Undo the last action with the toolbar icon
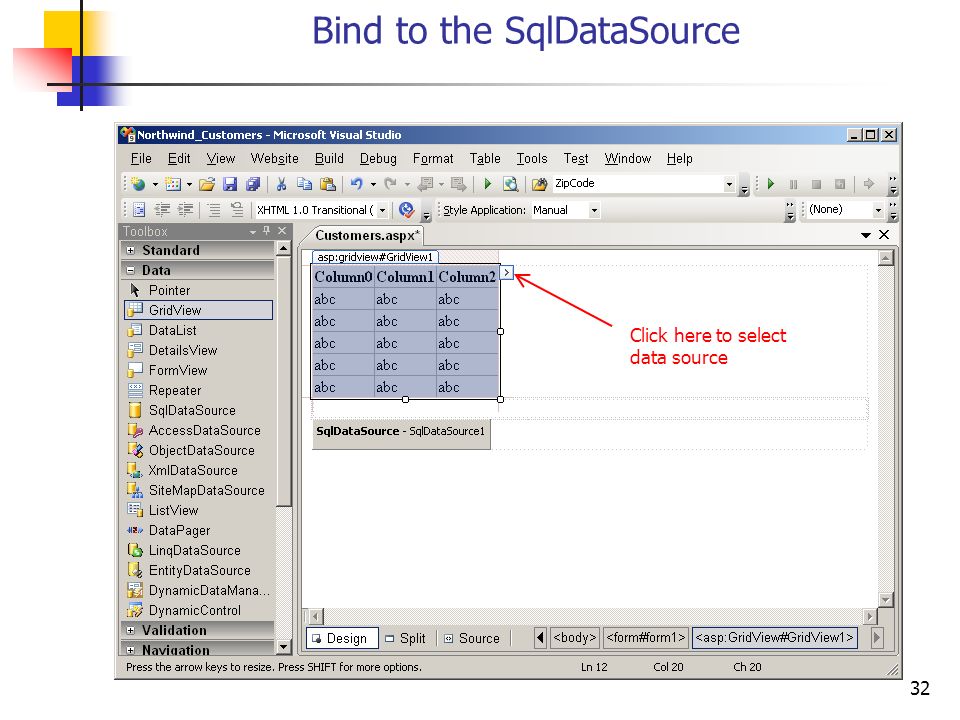This screenshot has height=720, width=960. tap(357, 184)
